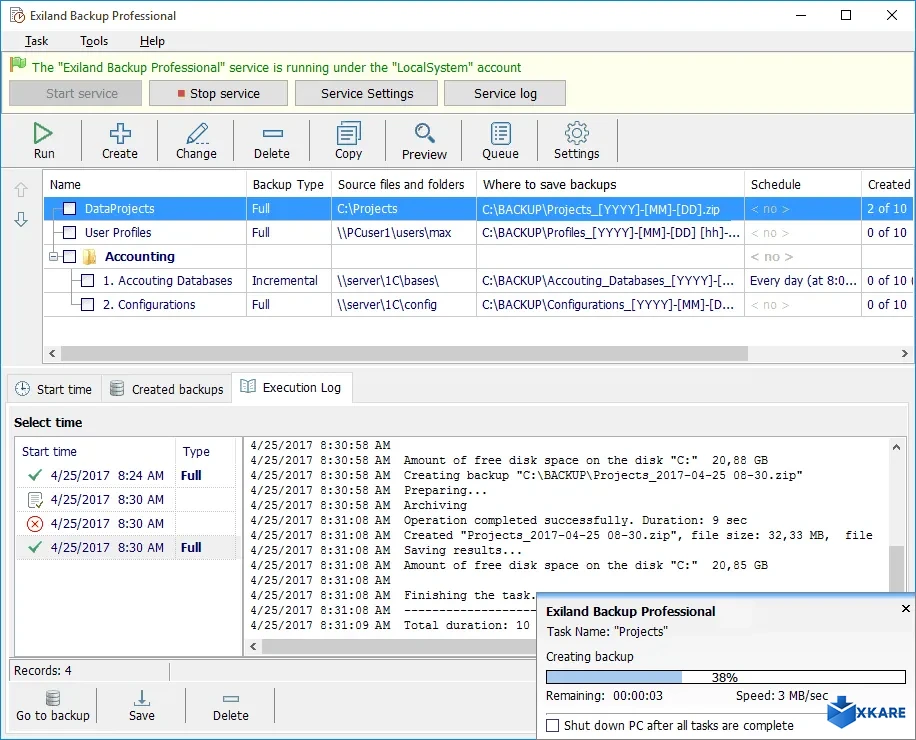Select the 2. Configurations task
This screenshot has height=740, width=916.
(x=478, y=304)
